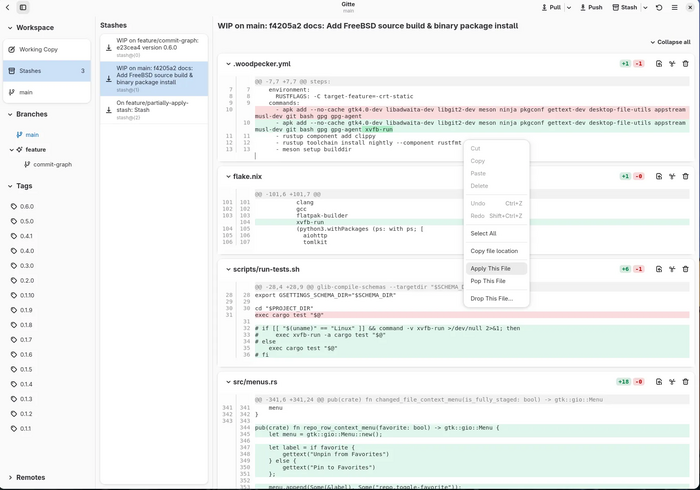The width and height of the screenshot is (700, 490).
Task: Select tag 0.1.5
Action: [26, 370]
